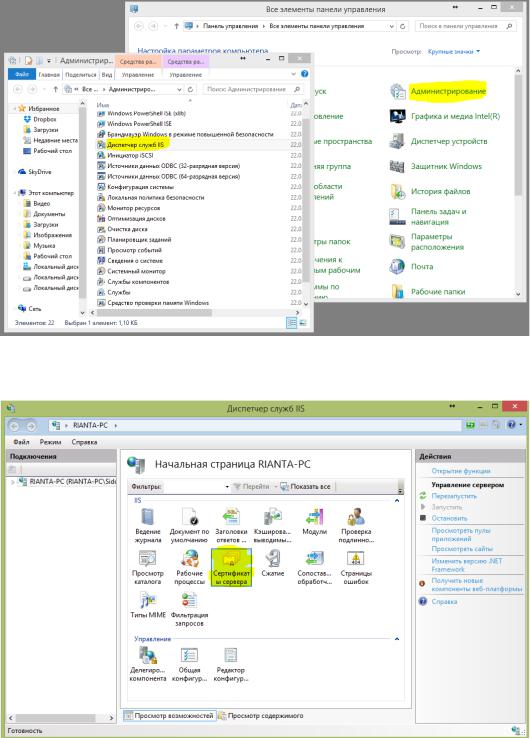Open the Фильтры combo box dropdown

227,487
